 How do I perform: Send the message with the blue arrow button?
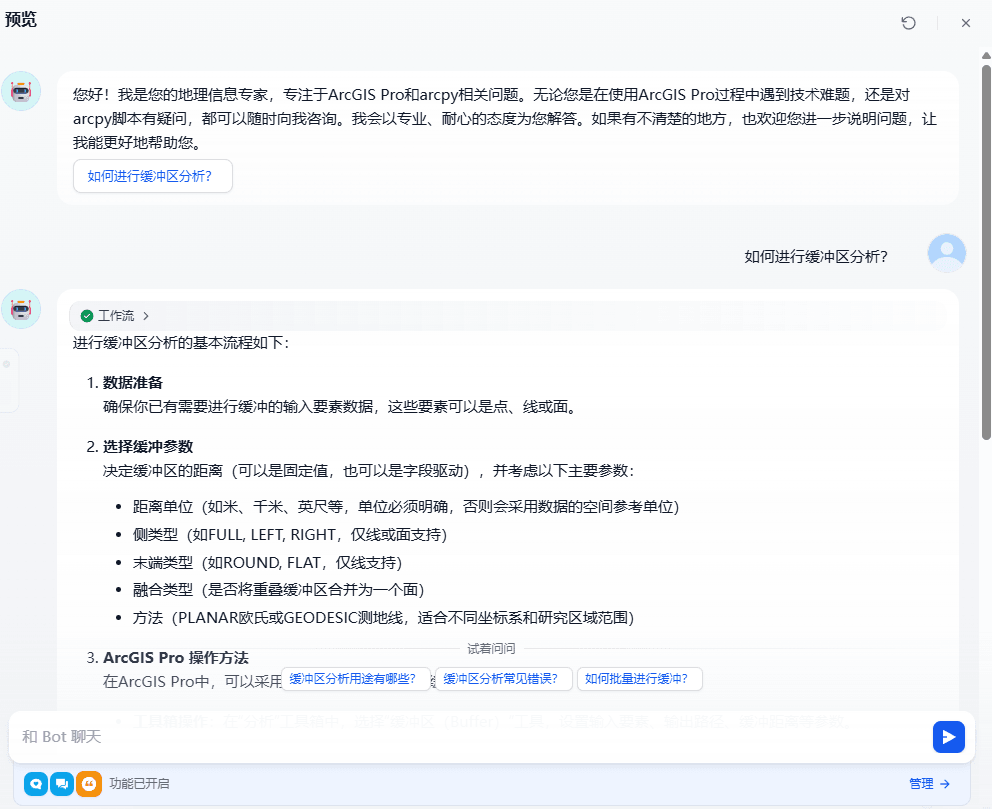(x=948, y=737)
